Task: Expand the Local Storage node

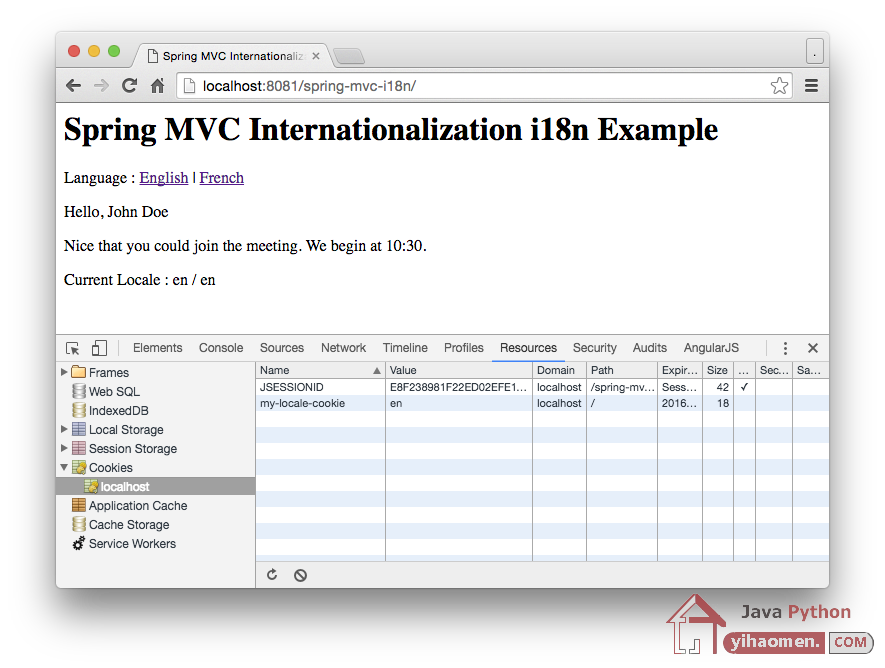Action: pyautogui.click(x=64, y=429)
